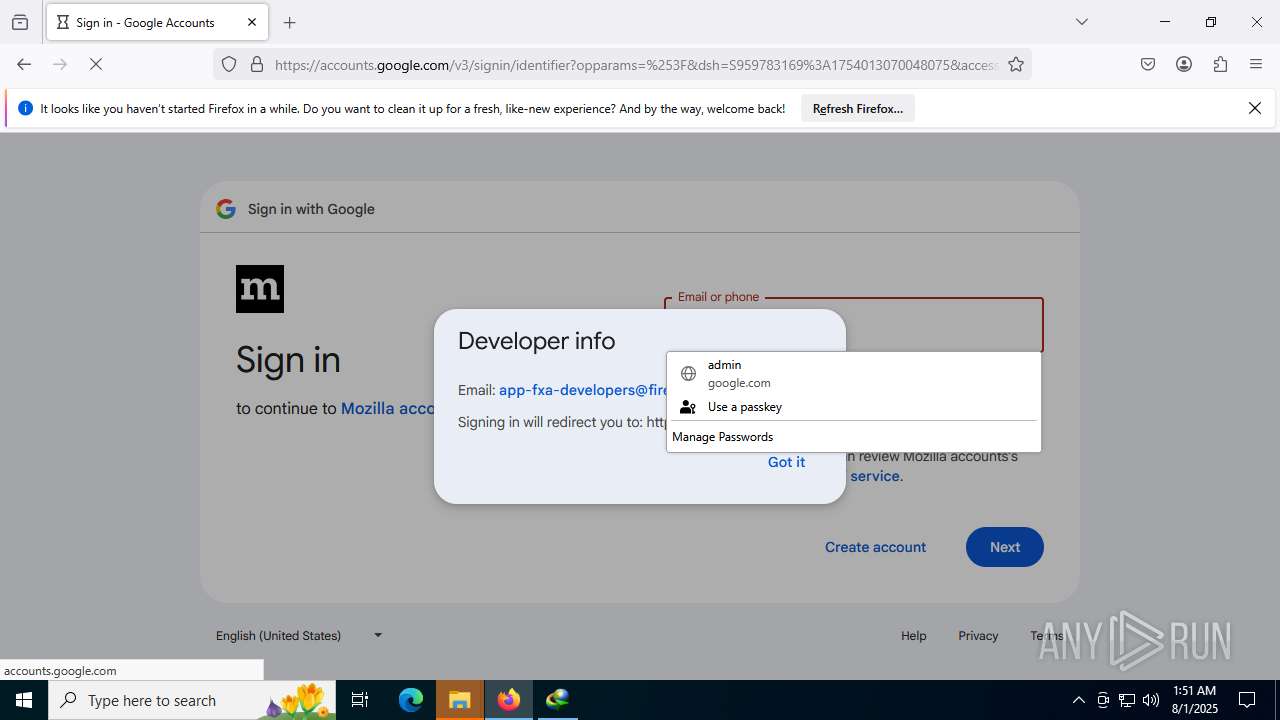
Task: Open the Action Center notifications icon
Action: pos(1247,700)
